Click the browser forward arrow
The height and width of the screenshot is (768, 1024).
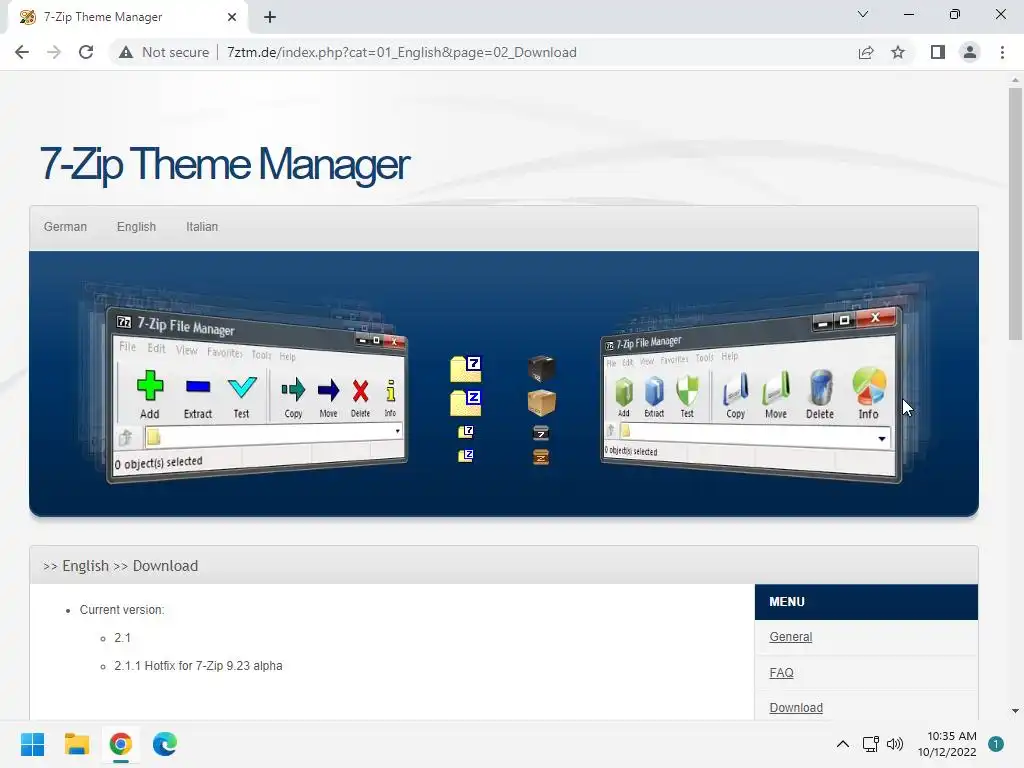tap(54, 52)
